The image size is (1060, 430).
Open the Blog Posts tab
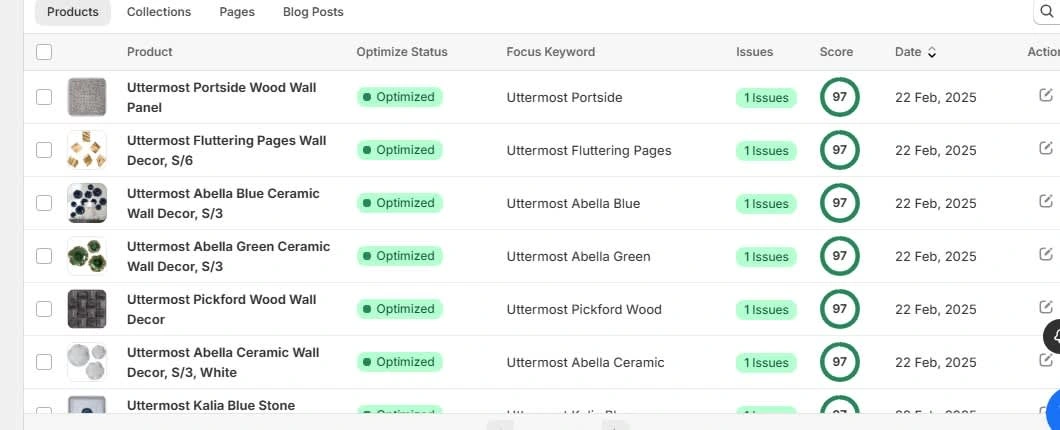(313, 12)
